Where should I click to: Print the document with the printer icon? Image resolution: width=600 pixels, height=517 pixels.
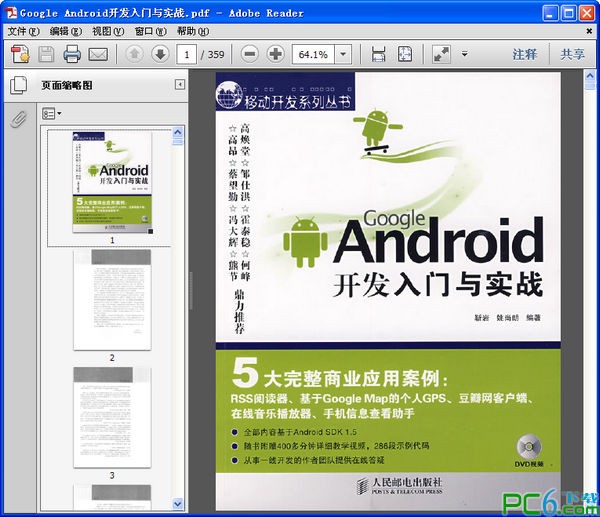pyautogui.click(x=72, y=54)
